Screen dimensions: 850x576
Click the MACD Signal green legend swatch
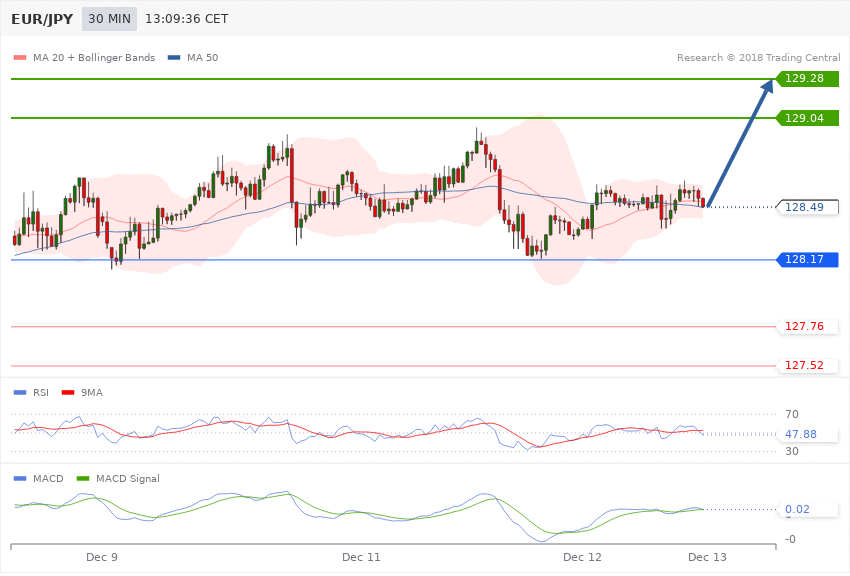point(83,478)
